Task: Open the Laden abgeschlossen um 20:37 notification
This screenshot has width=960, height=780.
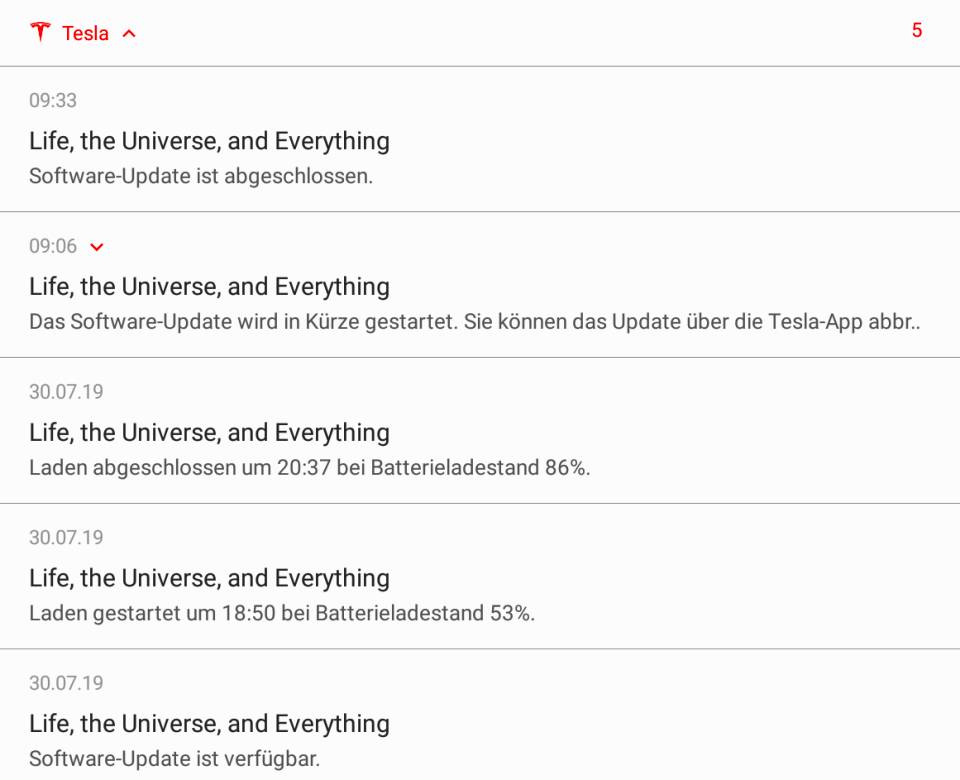Action: 480,430
